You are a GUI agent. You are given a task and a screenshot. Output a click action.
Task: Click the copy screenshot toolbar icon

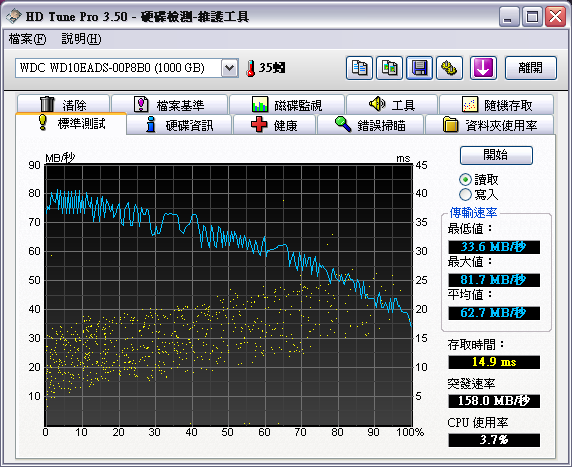click(389, 68)
